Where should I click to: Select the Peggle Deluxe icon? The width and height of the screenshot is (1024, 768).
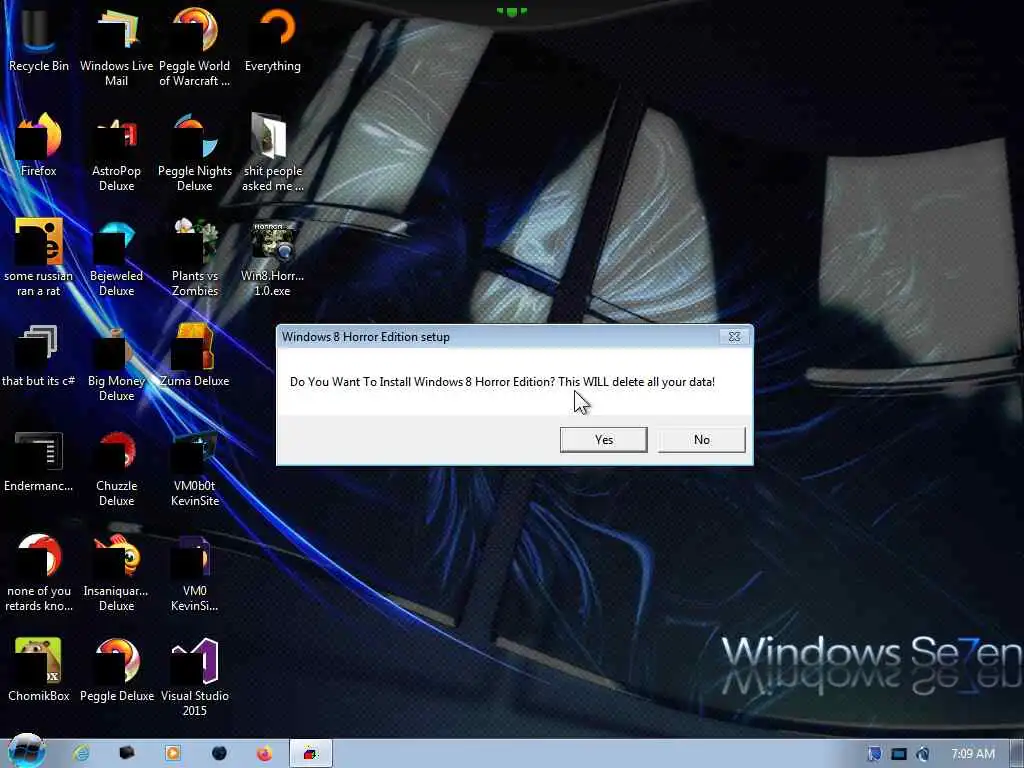point(117,669)
